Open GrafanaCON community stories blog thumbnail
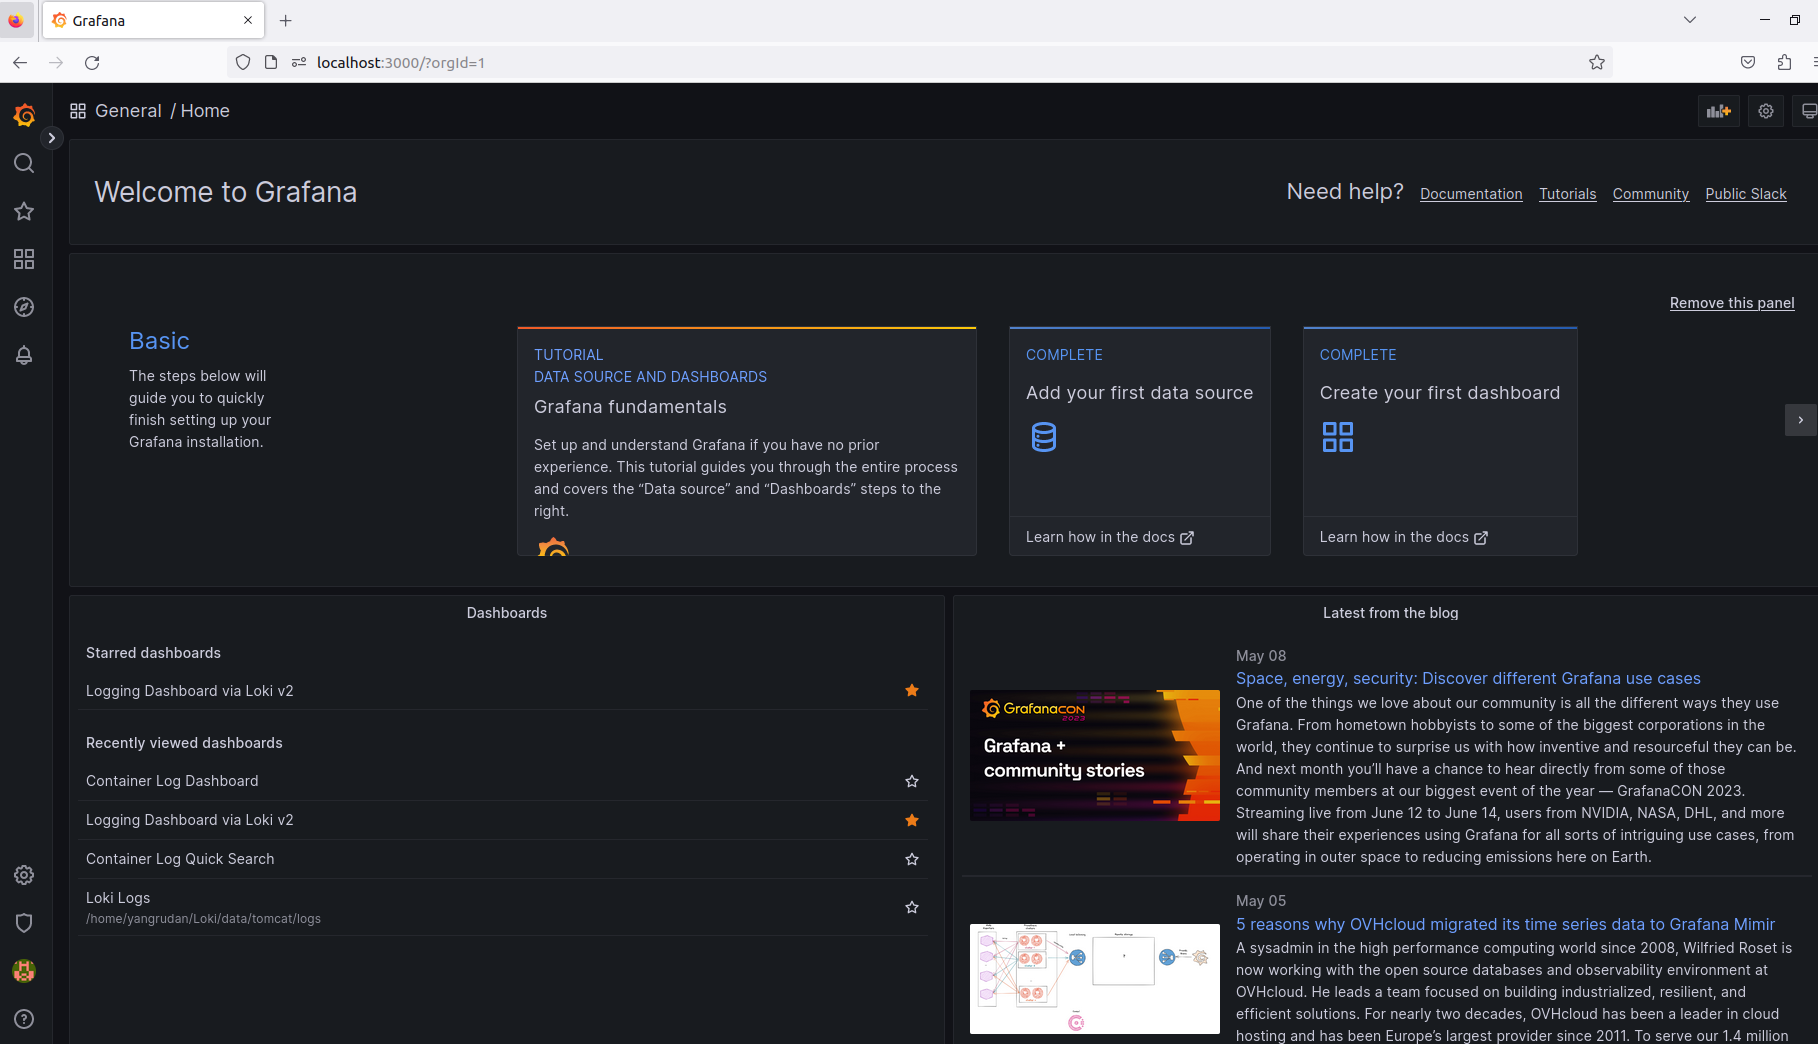Viewport: 1818px width, 1044px height. click(1094, 755)
